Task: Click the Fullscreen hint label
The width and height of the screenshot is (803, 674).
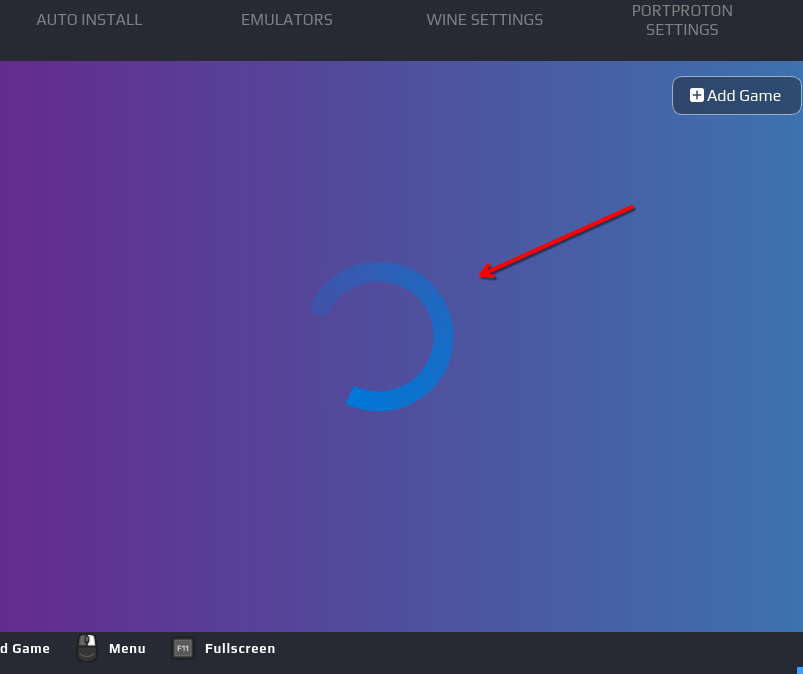Action: coord(240,648)
